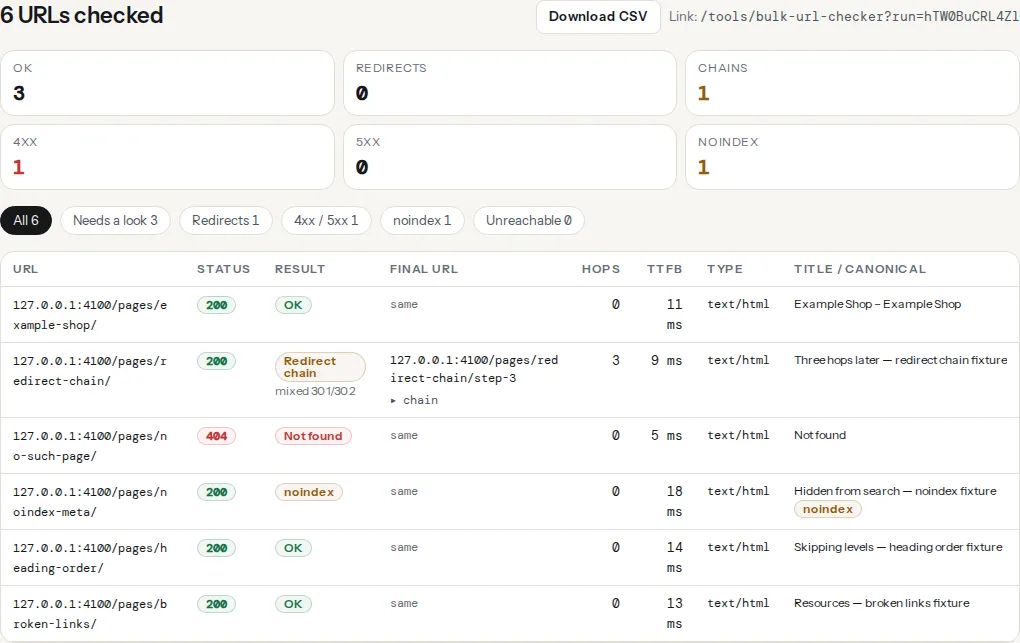Select the broken-links URL cell
The height and width of the screenshot is (643, 1020).
pyautogui.click(x=90, y=614)
